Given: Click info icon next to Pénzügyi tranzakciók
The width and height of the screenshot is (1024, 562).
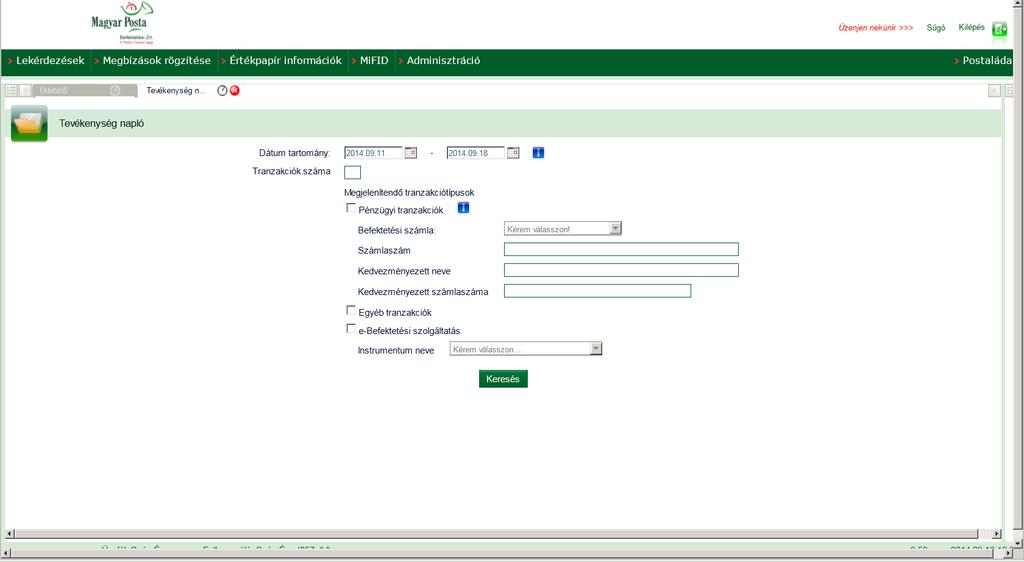Looking at the screenshot, I should 463,208.
